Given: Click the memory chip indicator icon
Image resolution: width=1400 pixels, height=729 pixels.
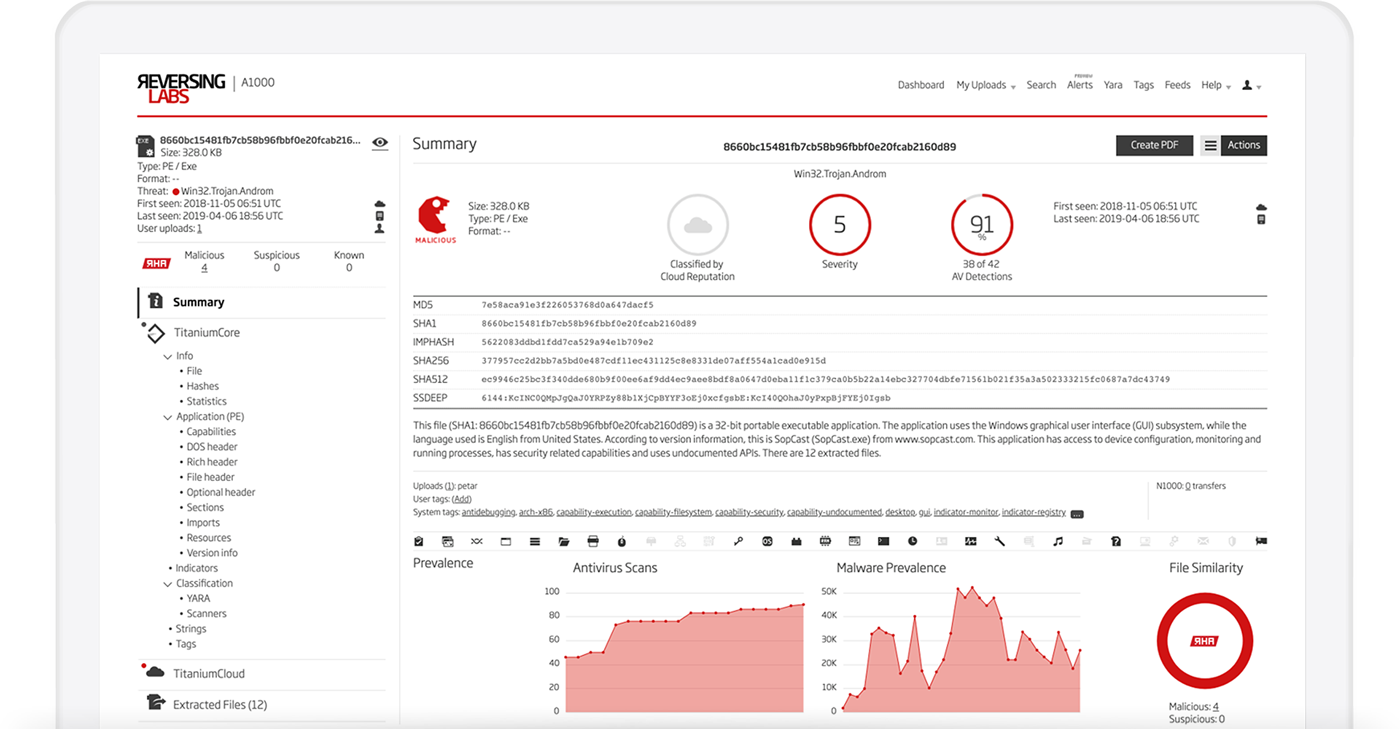Looking at the screenshot, I should [x=825, y=541].
